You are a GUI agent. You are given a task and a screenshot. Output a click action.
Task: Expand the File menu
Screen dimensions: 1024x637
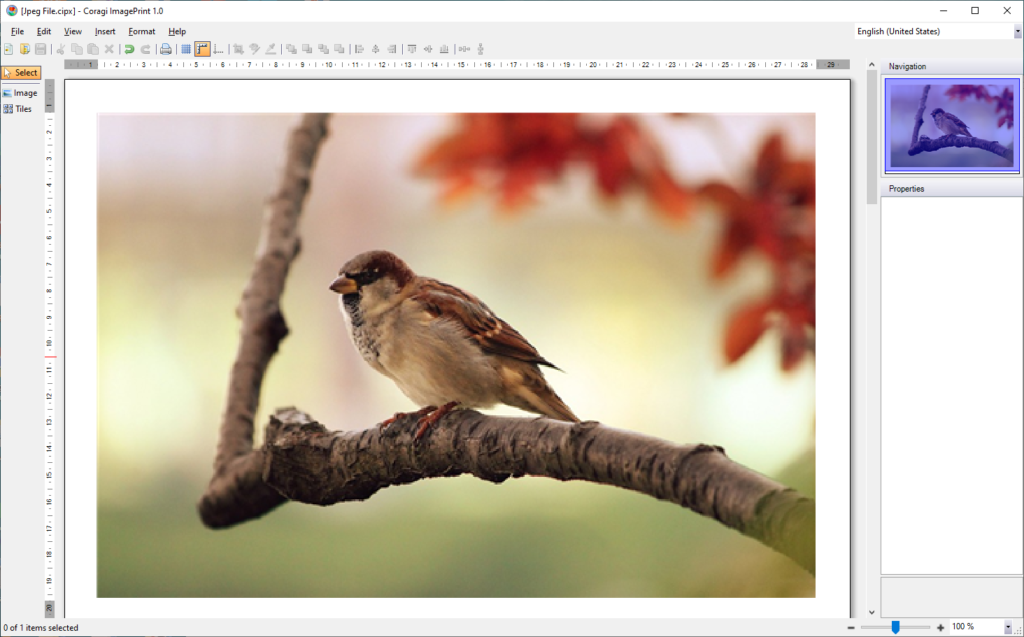coord(16,31)
